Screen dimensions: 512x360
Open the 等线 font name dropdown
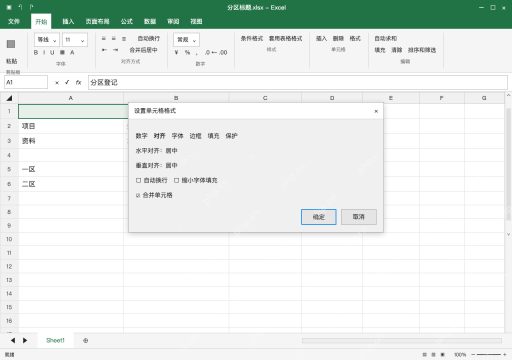click(x=47, y=40)
